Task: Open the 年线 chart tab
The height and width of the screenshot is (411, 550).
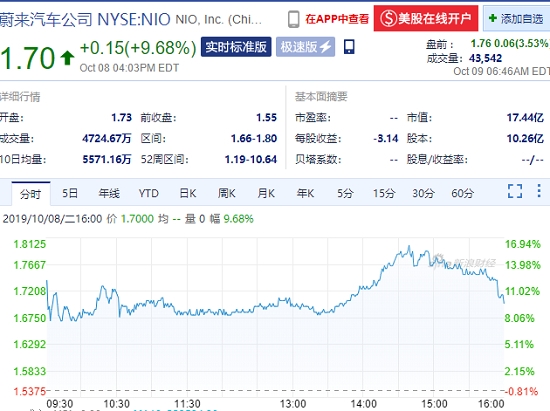Action: click(109, 193)
